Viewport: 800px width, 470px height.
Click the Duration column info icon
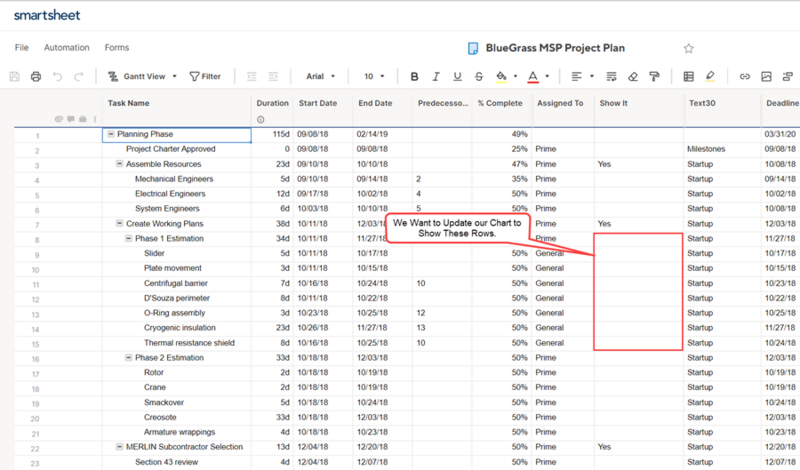pyautogui.click(x=261, y=119)
